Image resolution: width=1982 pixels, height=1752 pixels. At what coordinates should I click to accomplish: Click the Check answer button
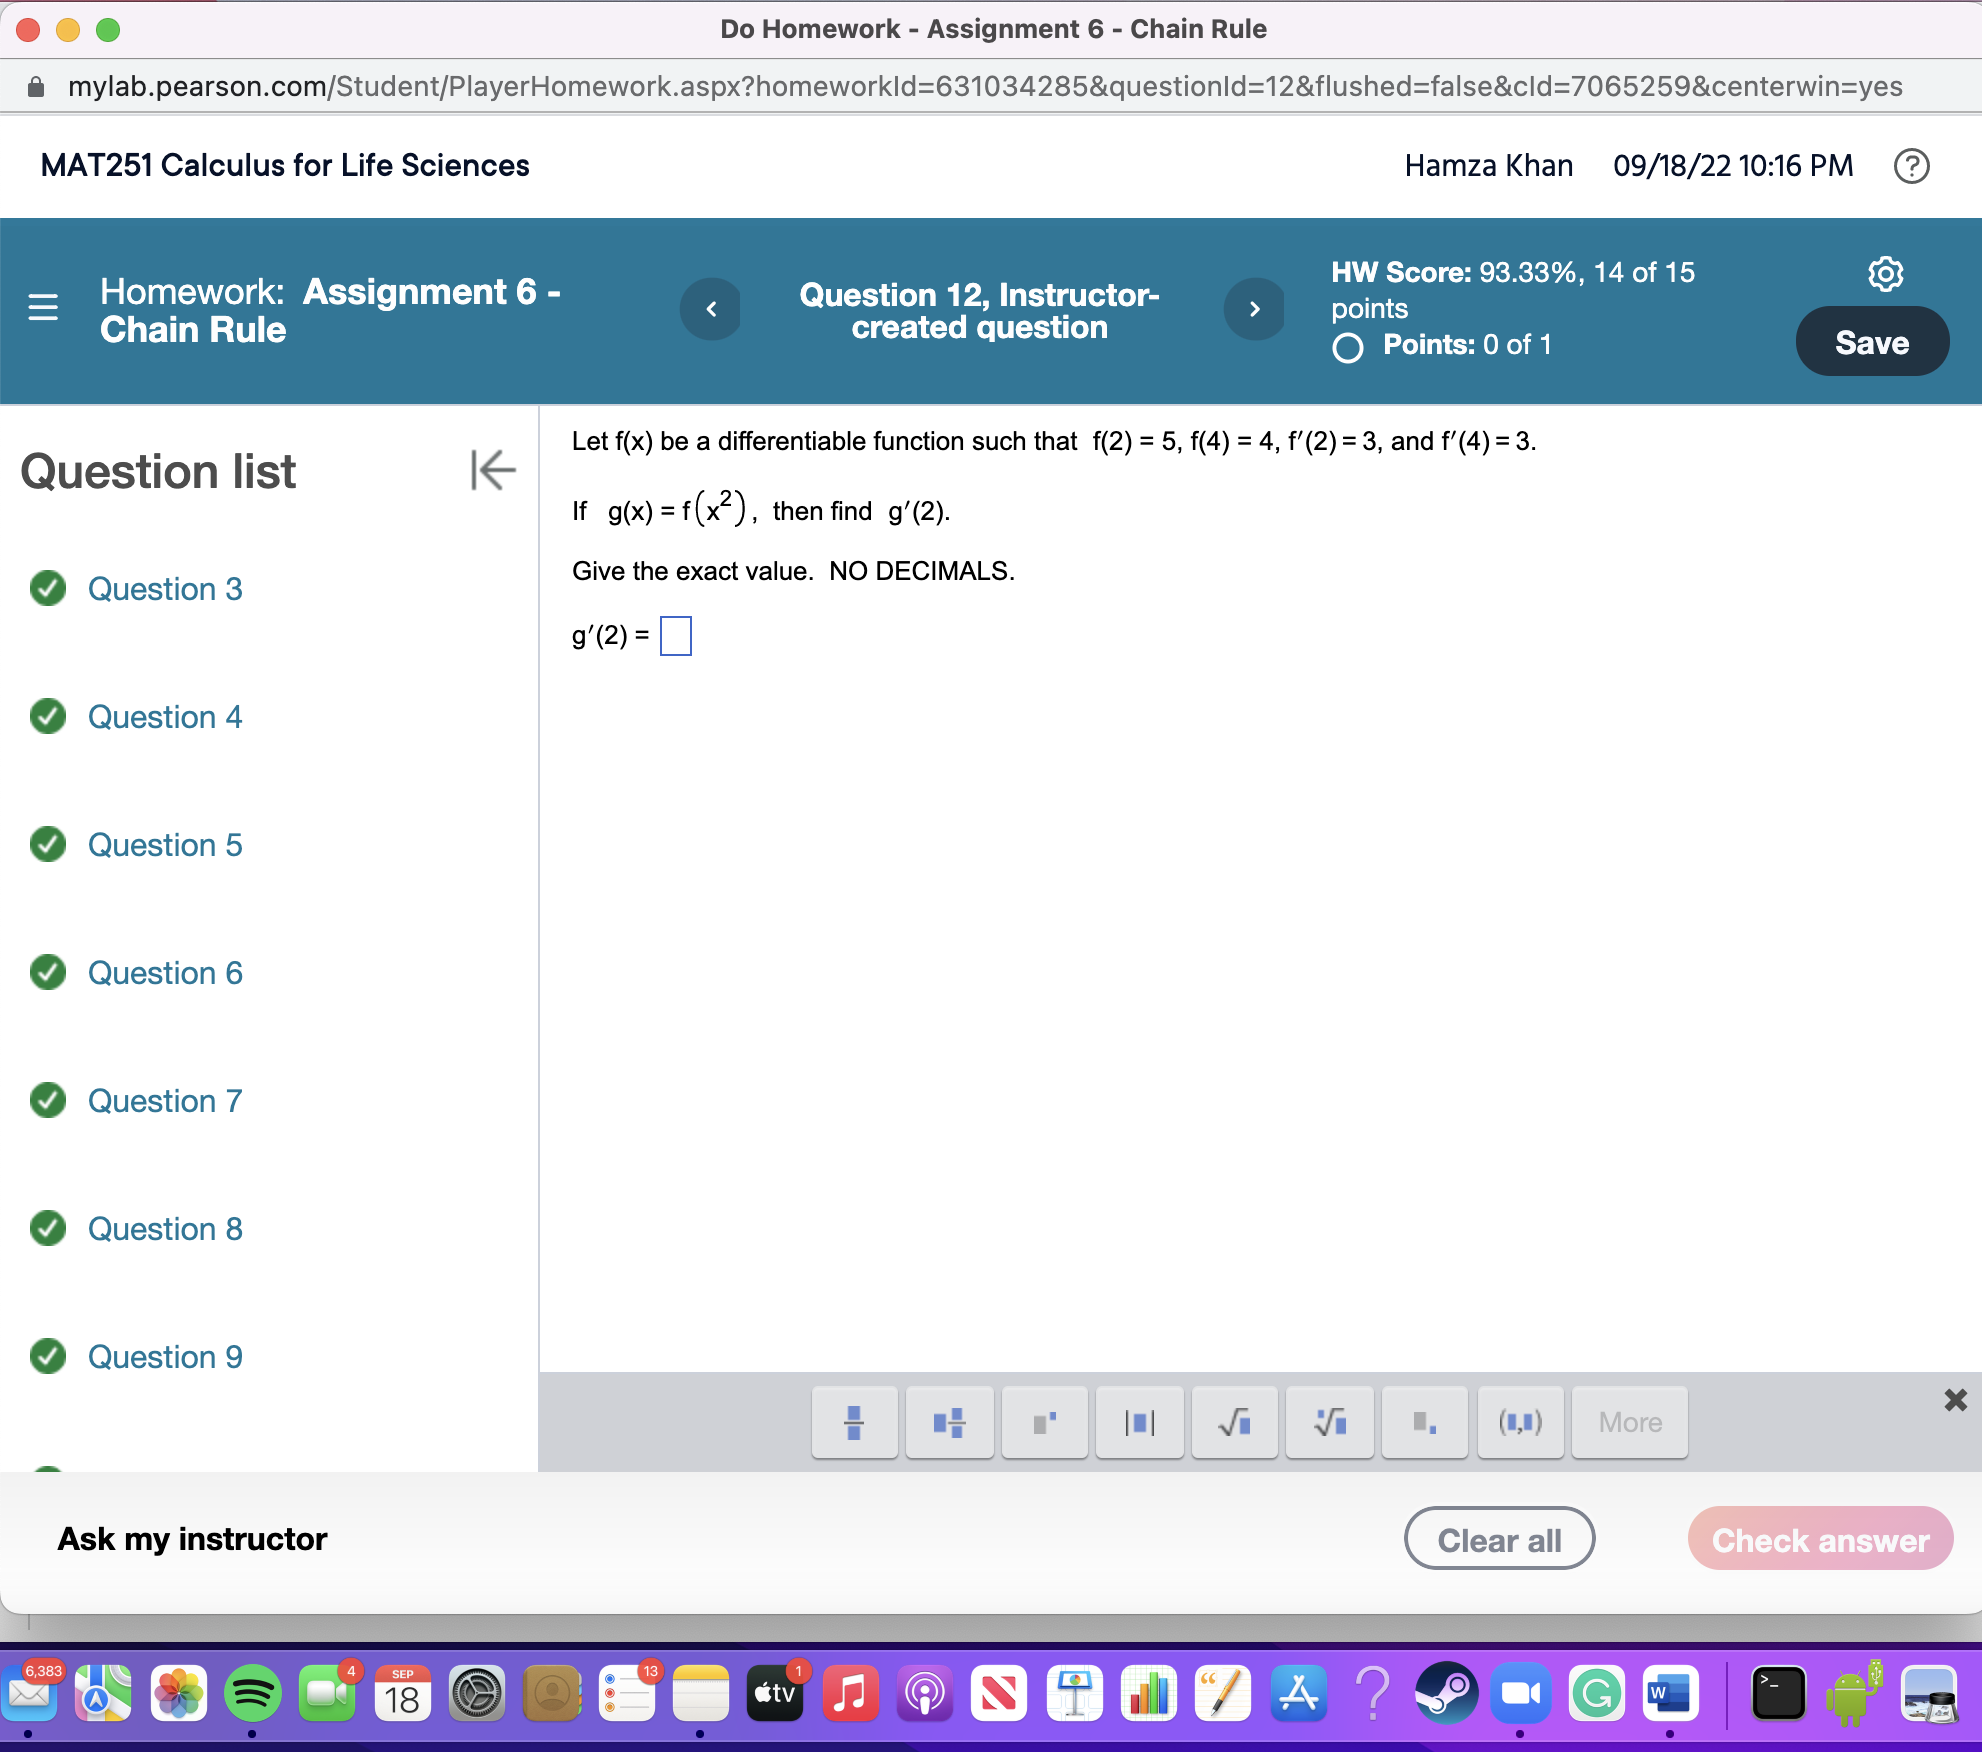1820,1539
